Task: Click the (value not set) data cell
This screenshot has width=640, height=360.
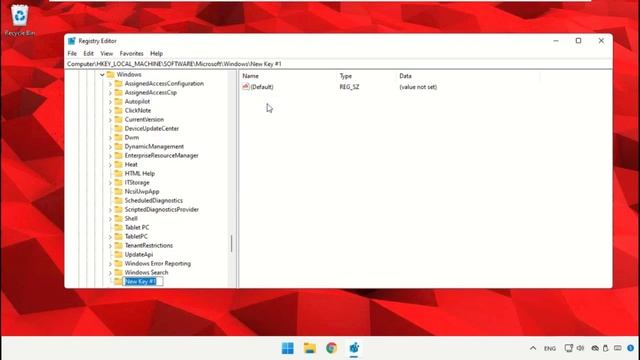Action: (x=418, y=87)
